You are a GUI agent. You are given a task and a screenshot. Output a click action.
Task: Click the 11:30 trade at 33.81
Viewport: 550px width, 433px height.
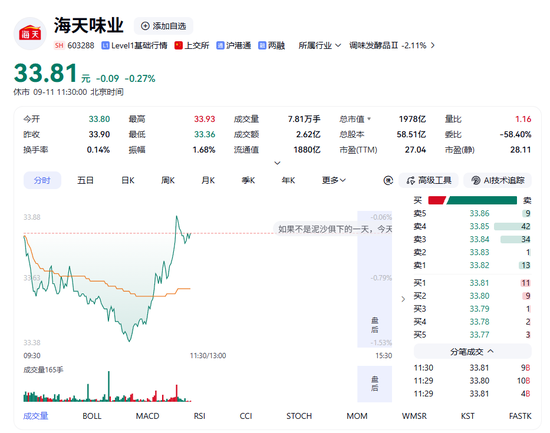click(472, 368)
